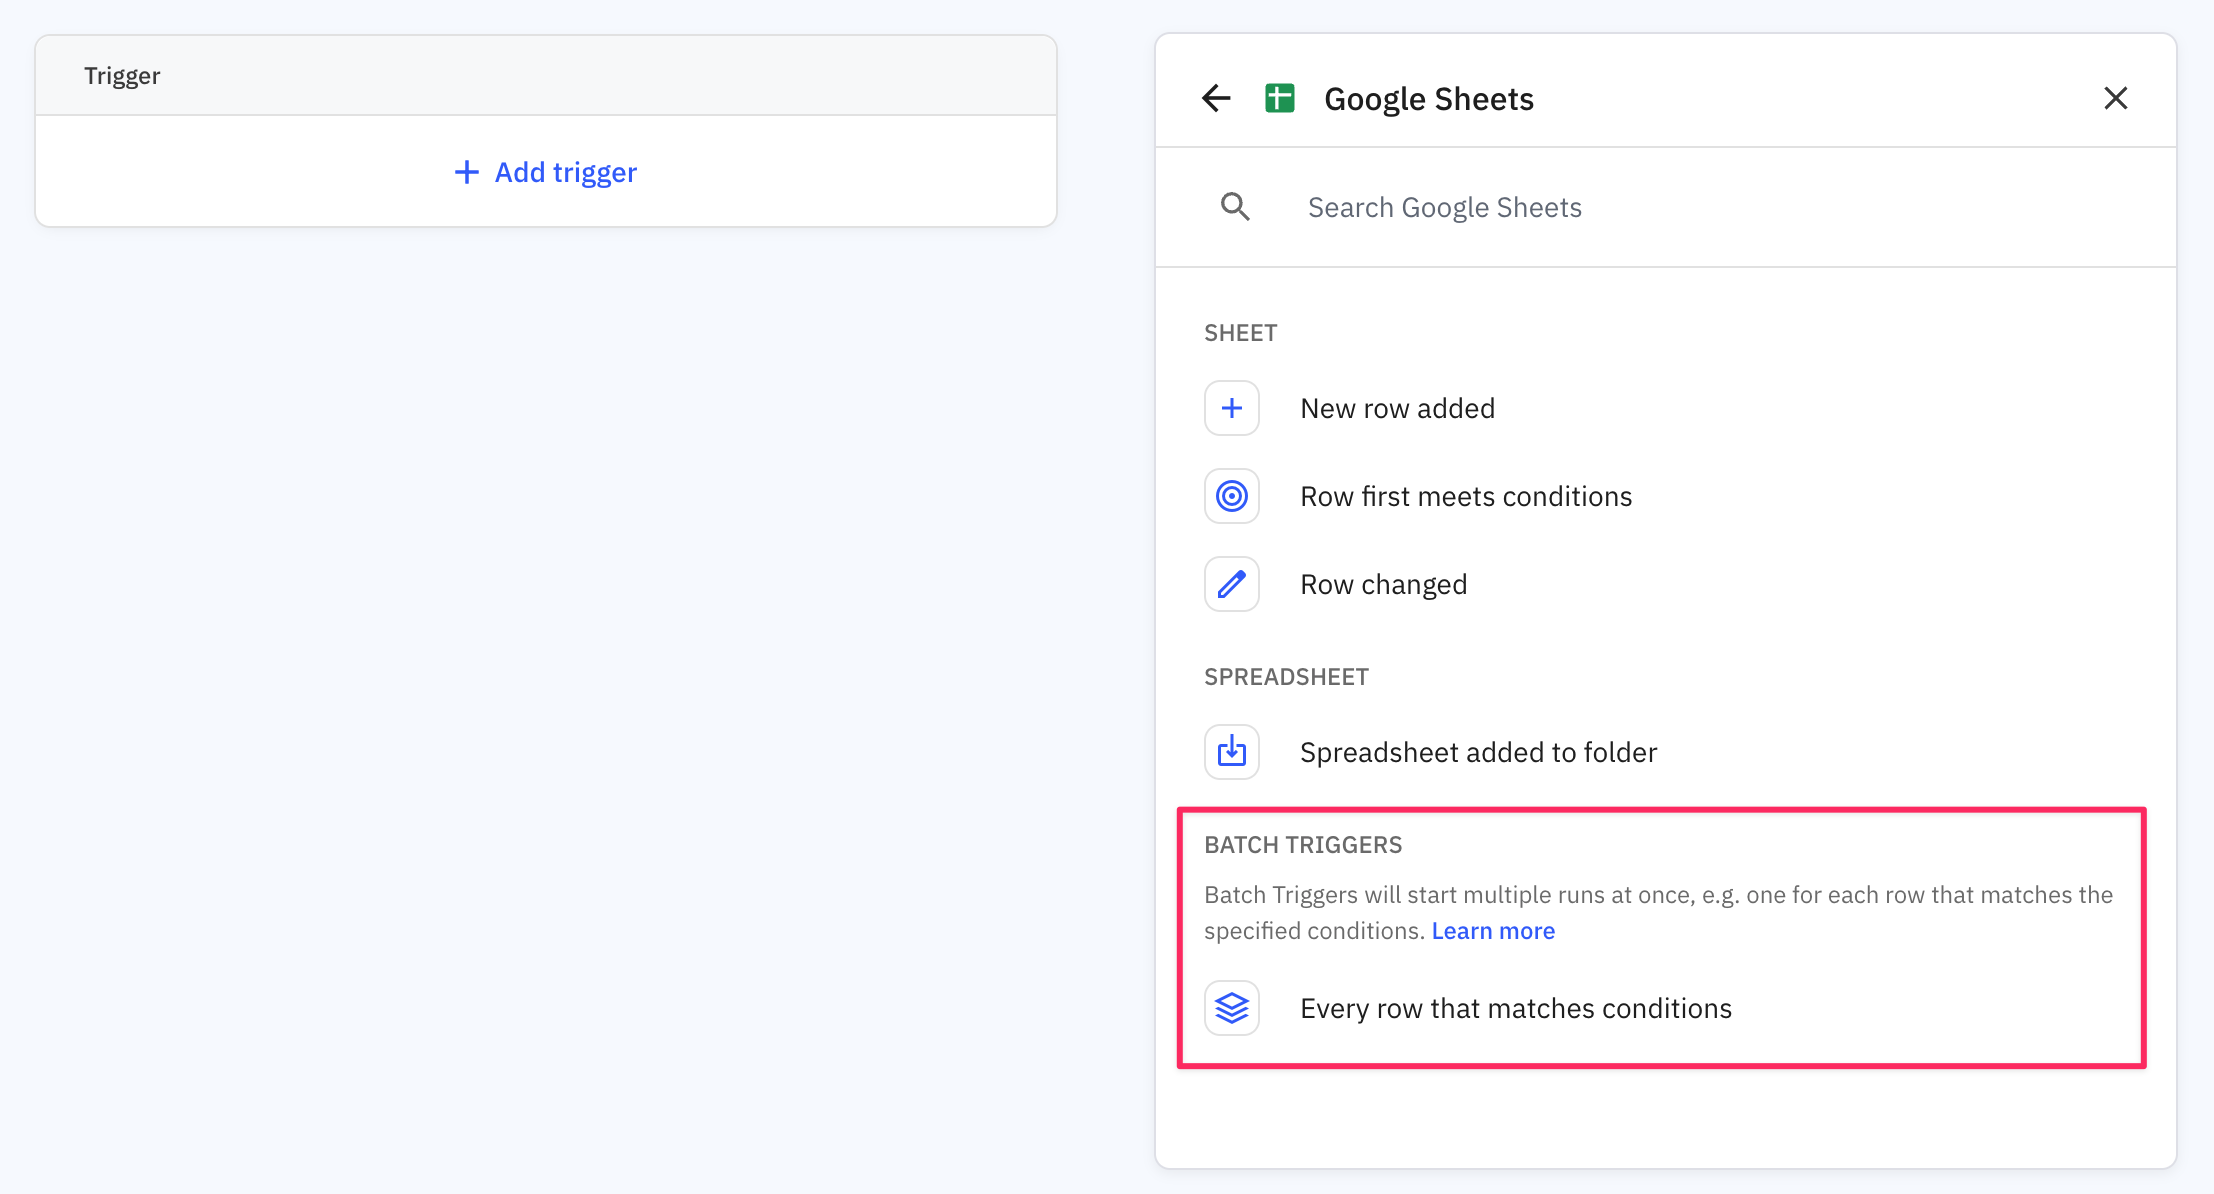Viewport: 2214px width, 1194px height.
Task: Select the New row added plus icon
Action: 1231,408
